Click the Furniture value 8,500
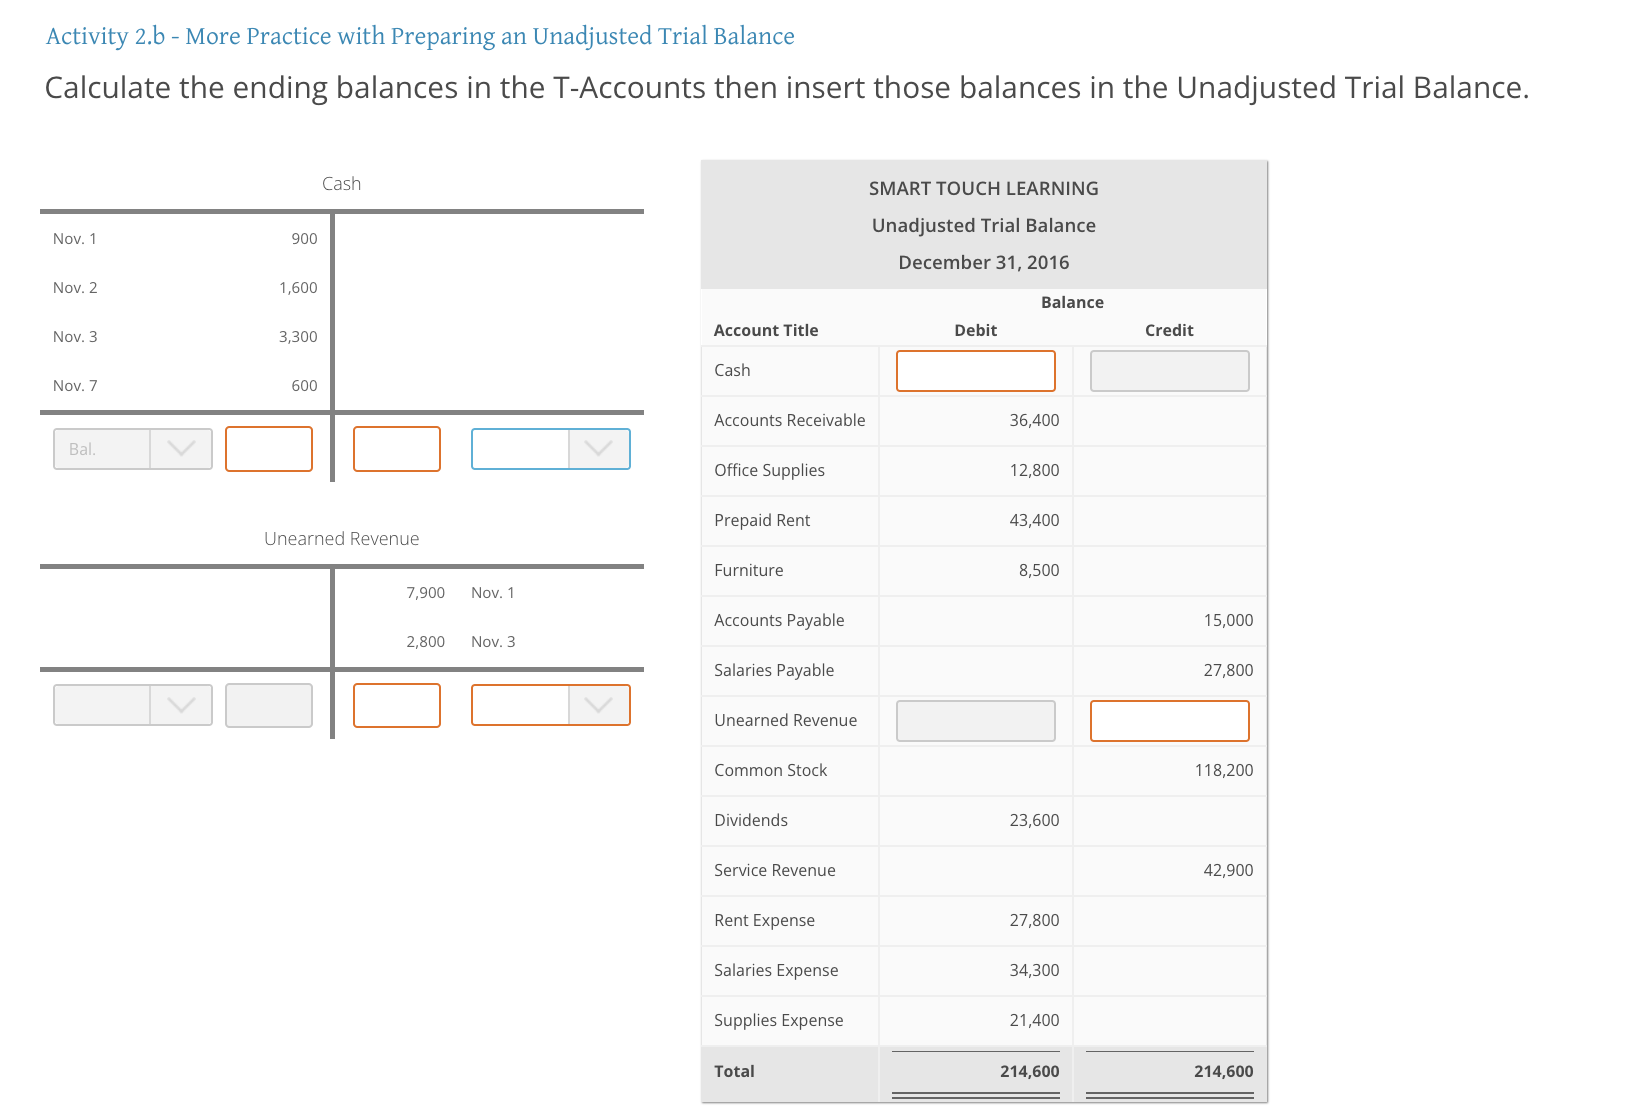This screenshot has height=1116, width=1634. 1039,570
